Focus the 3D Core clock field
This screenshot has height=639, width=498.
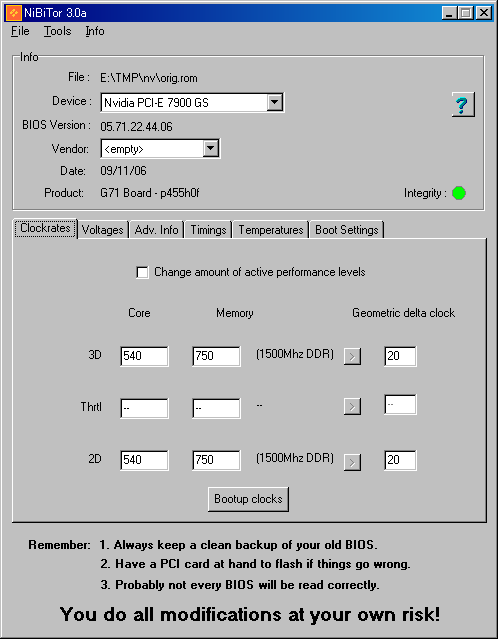[x=144, y=356]
